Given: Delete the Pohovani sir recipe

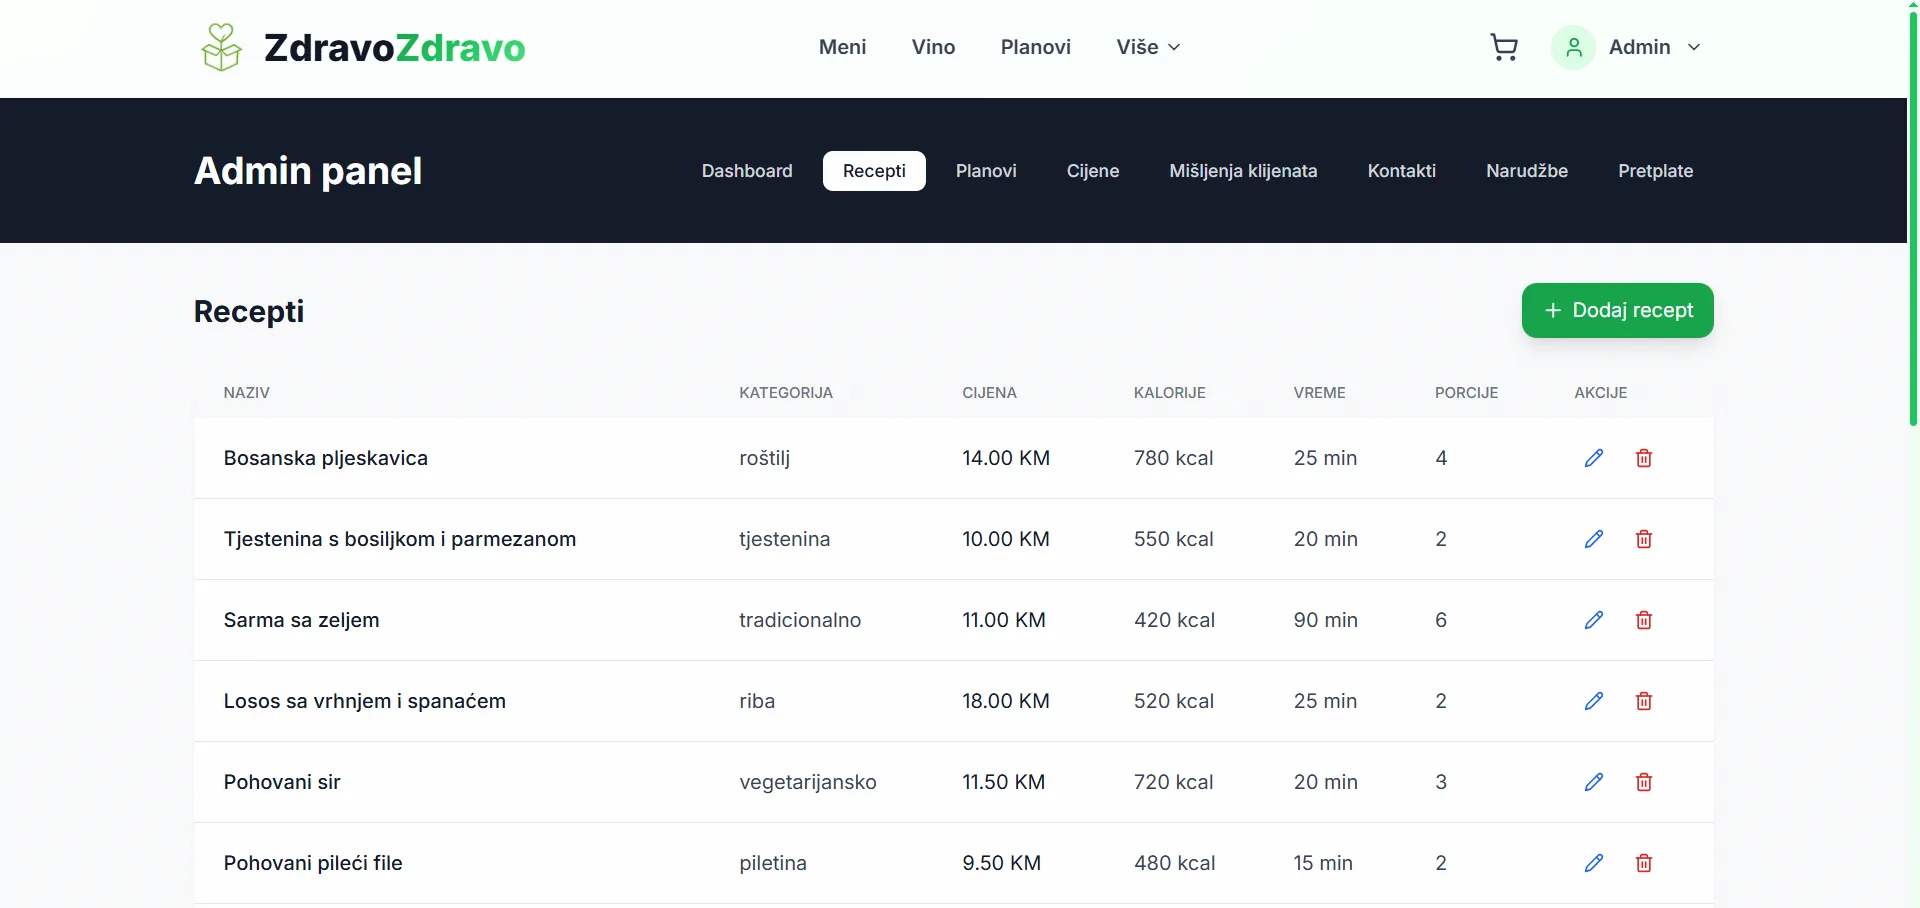Looking at the screenshot, I should tap(1644, 782).
